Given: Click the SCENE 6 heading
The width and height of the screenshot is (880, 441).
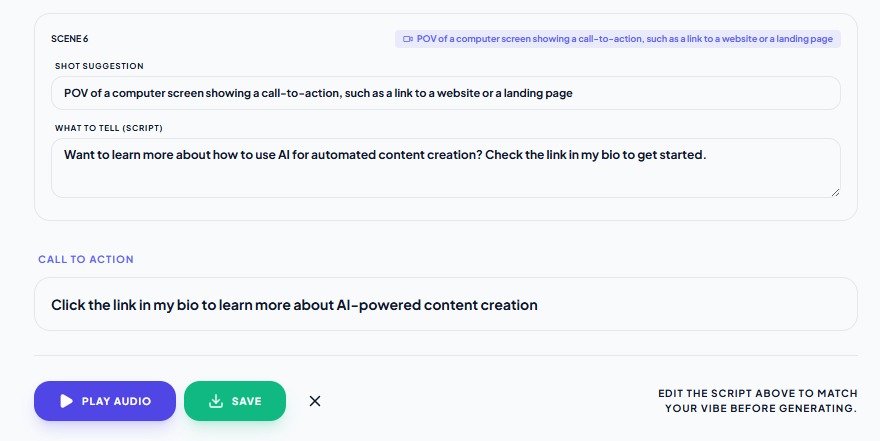Looking at the screenshot, I should (x=70, y=39).
